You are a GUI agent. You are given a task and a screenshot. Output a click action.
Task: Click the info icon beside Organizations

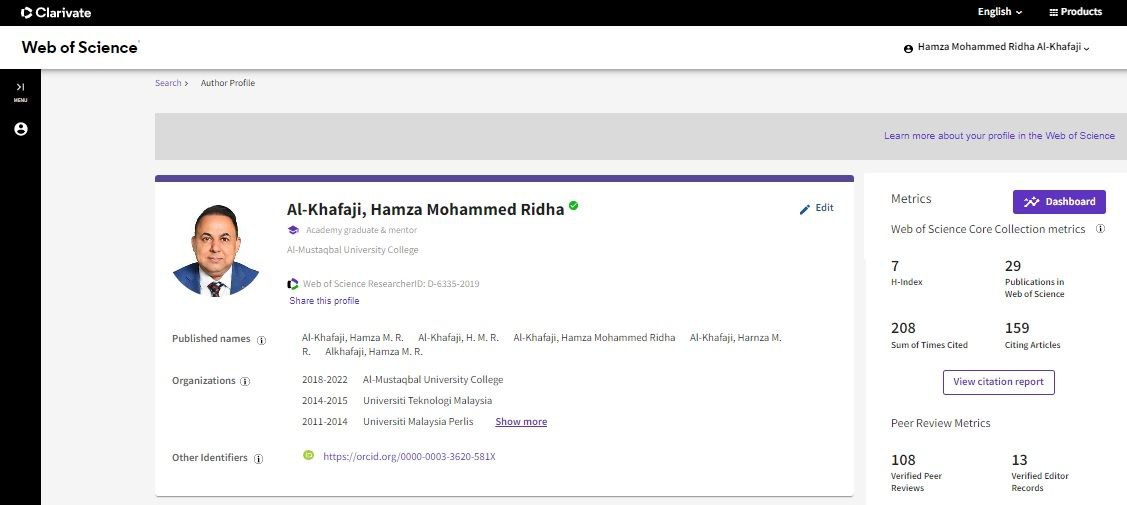[245, 381]
